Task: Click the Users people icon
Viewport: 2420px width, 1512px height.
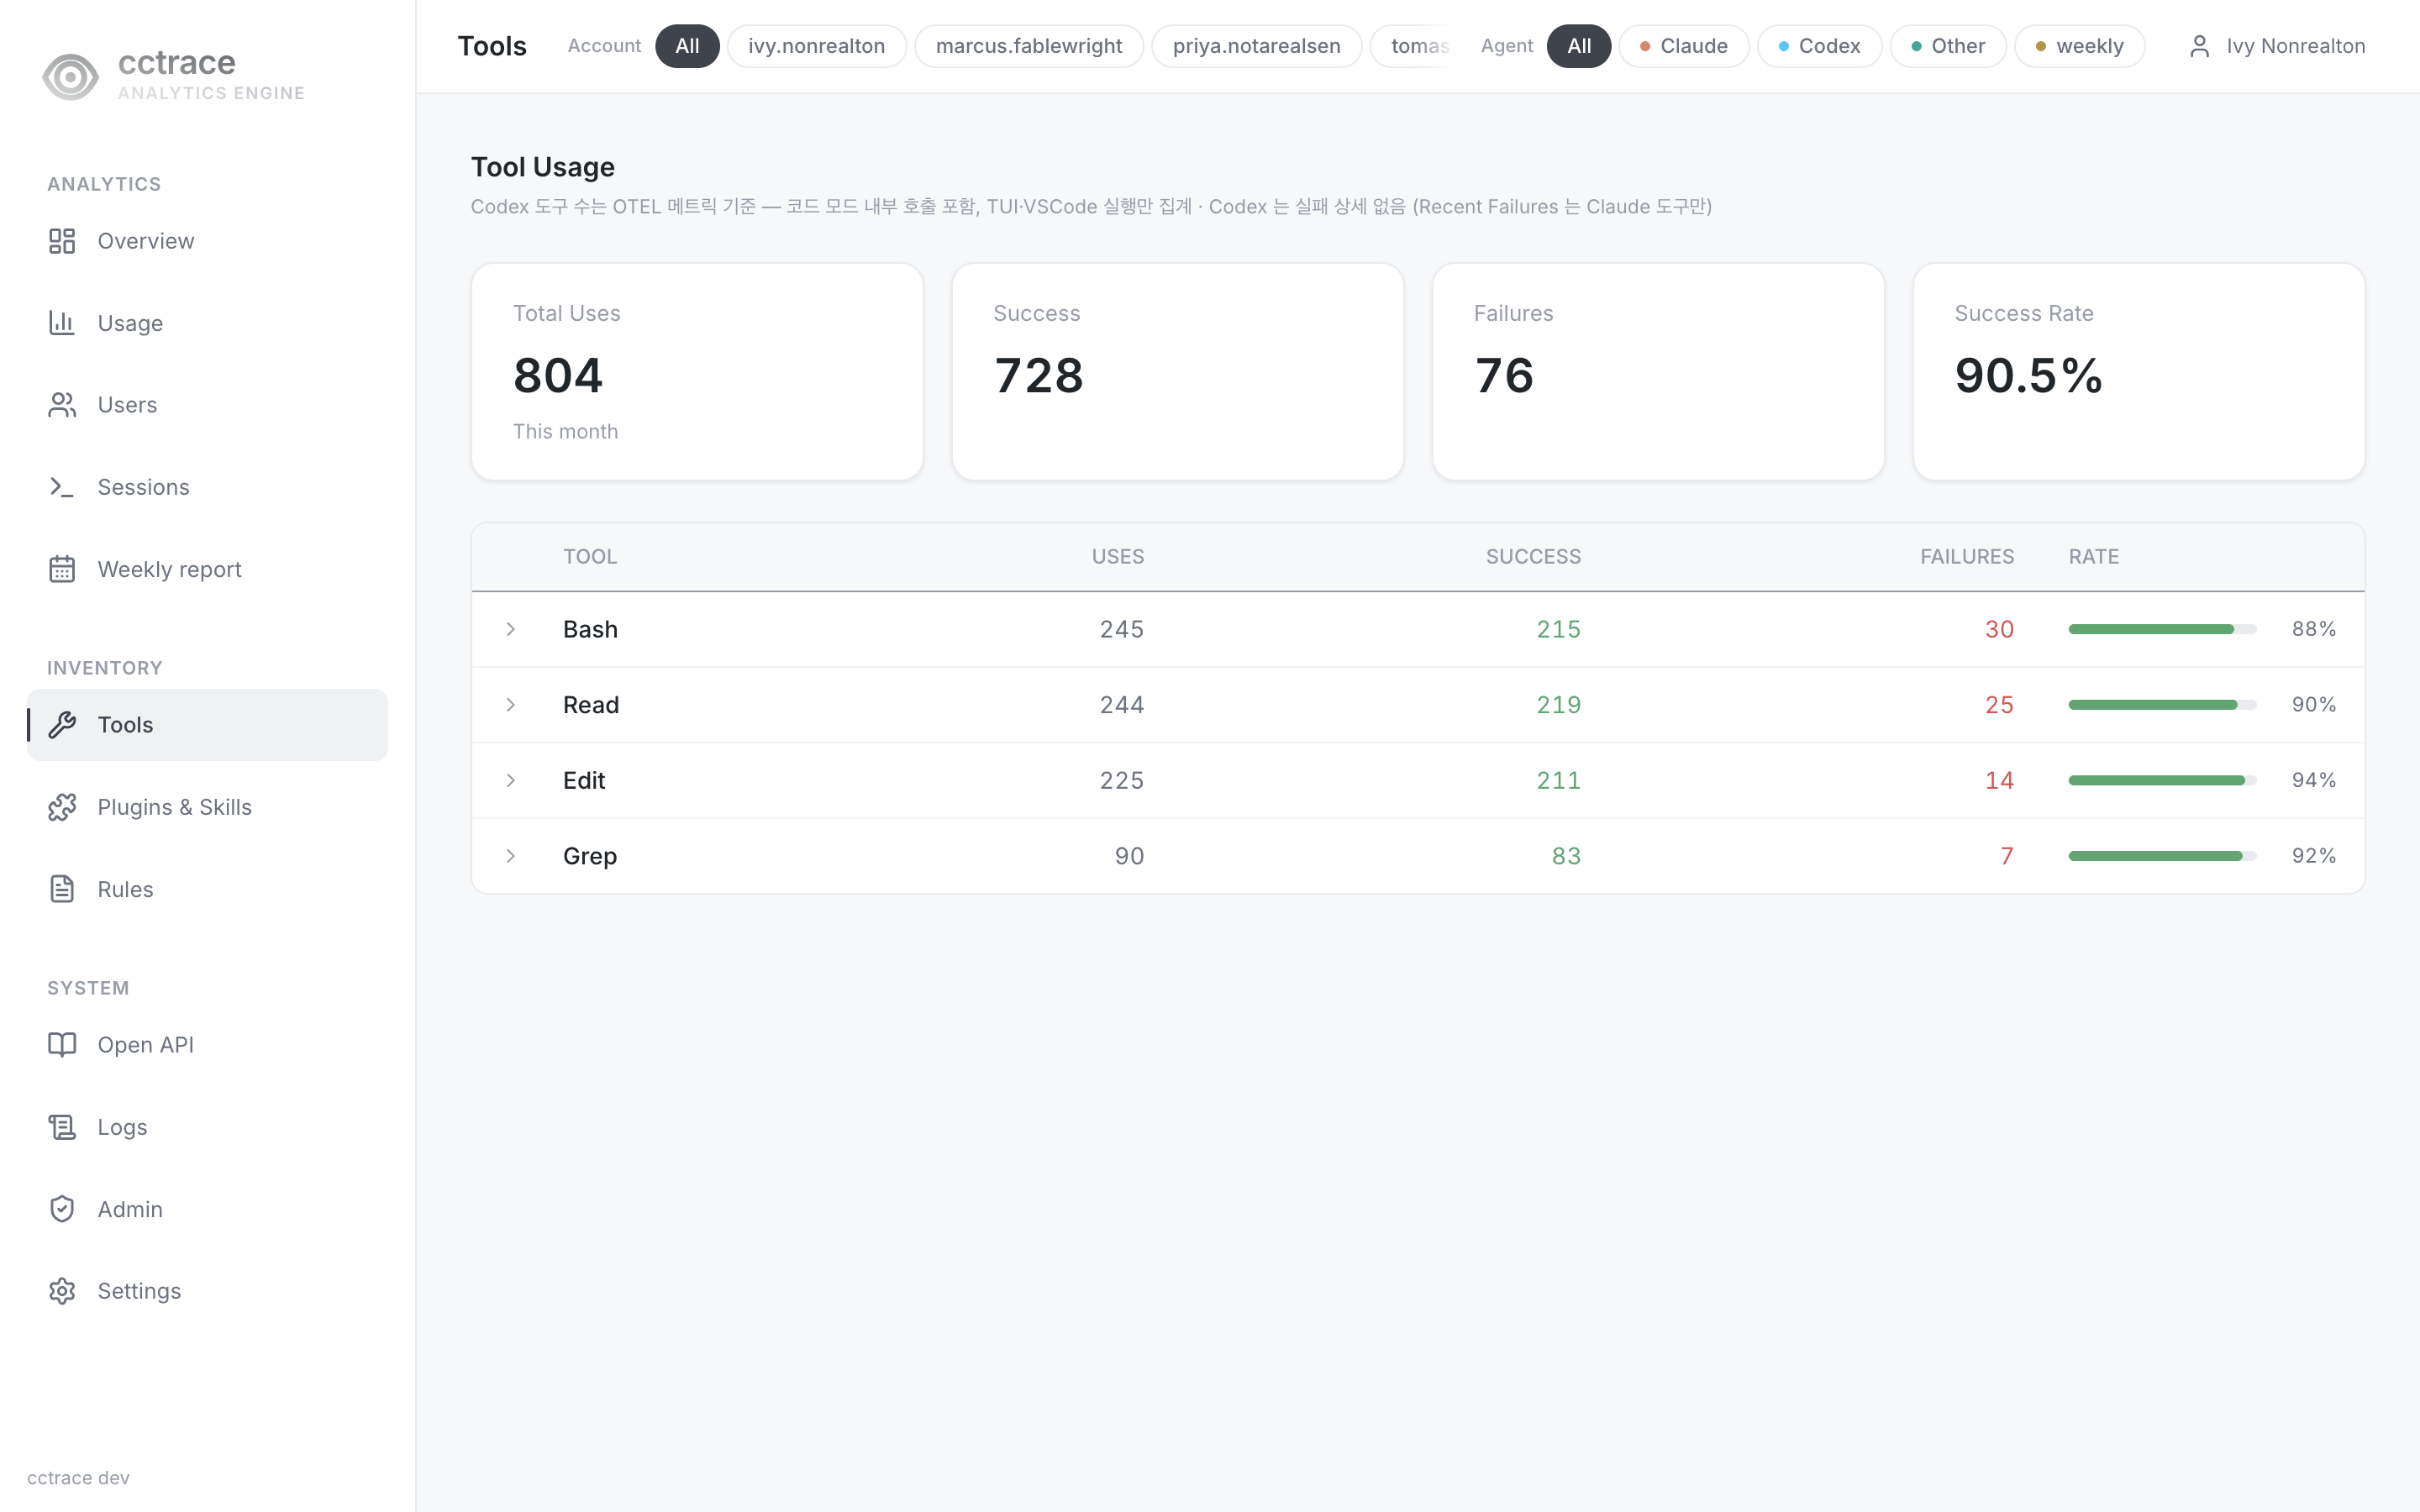Action: coord(62,405)
